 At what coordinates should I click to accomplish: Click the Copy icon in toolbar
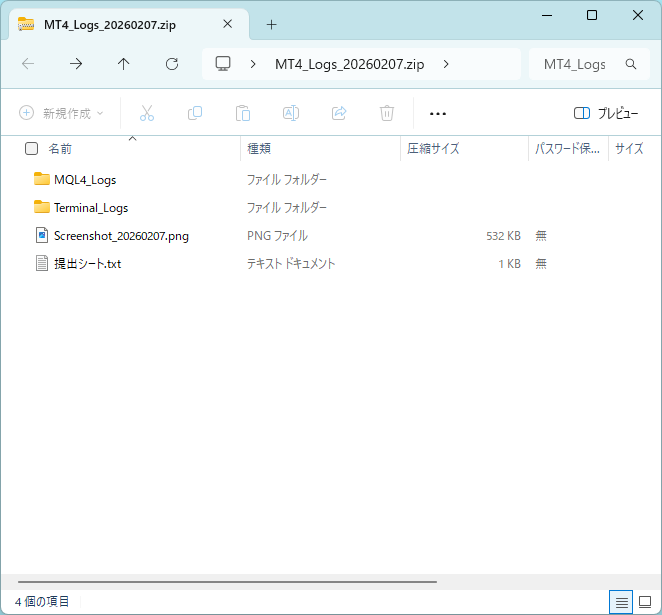pyautogui.click(x=195, y=113)
